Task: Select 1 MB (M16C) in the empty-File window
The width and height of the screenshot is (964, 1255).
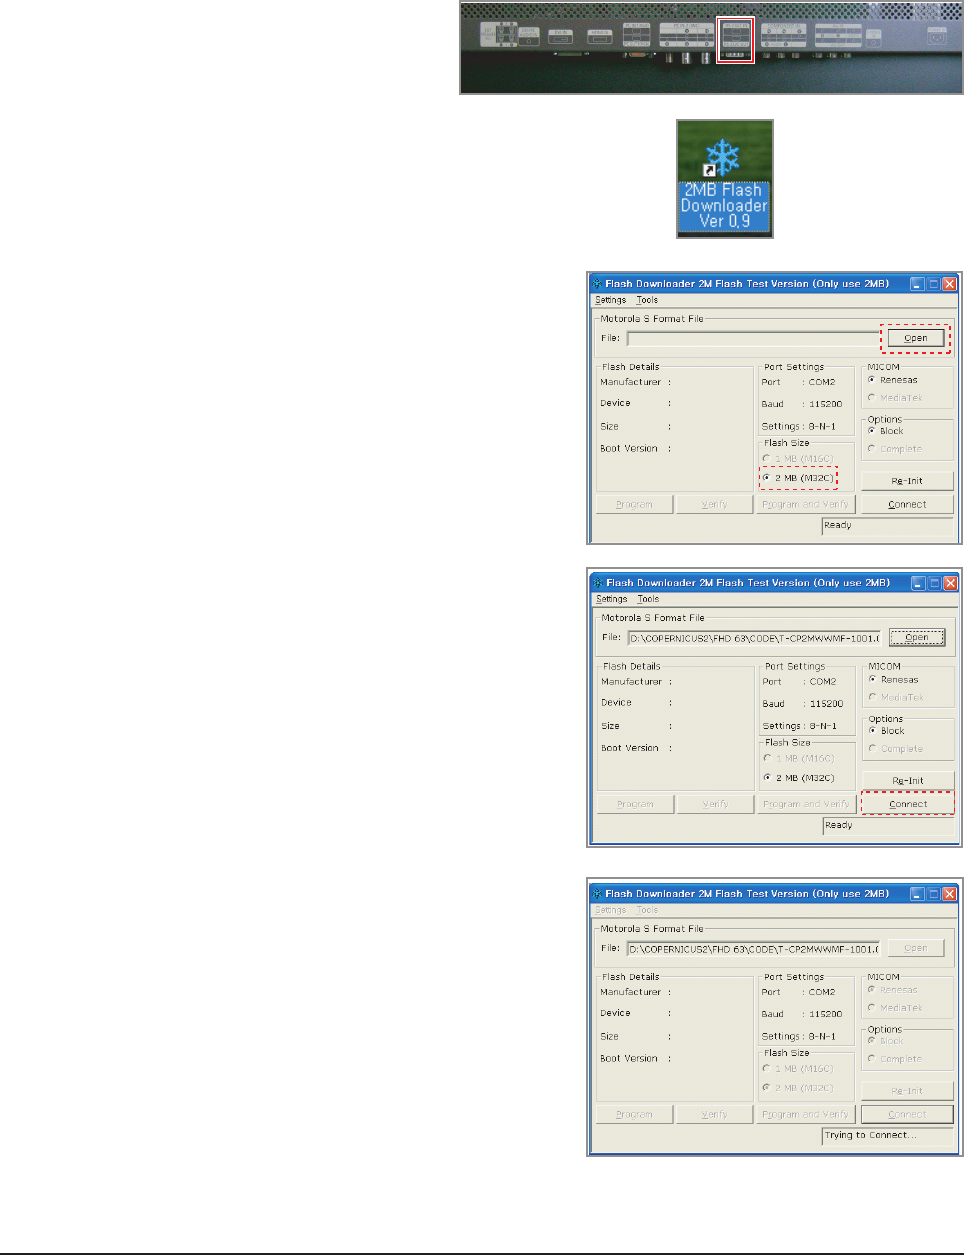Action: point(798,459)
